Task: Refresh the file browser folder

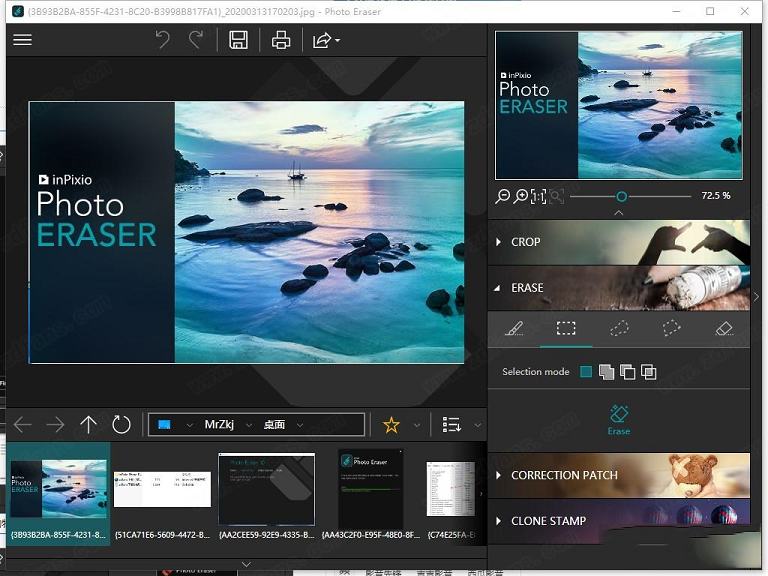Action: 121,425
